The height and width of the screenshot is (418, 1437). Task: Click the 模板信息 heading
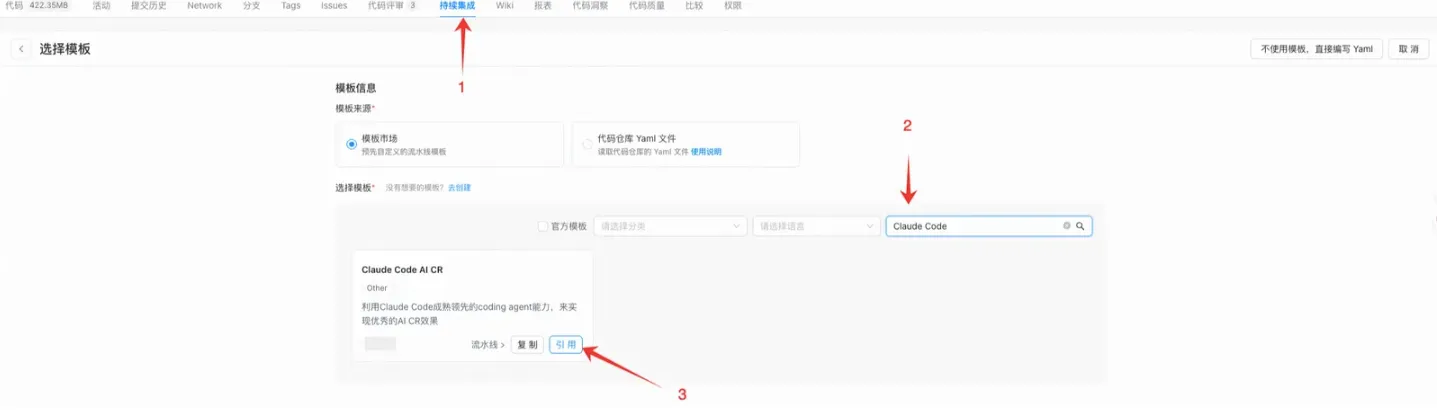(355, 88)
